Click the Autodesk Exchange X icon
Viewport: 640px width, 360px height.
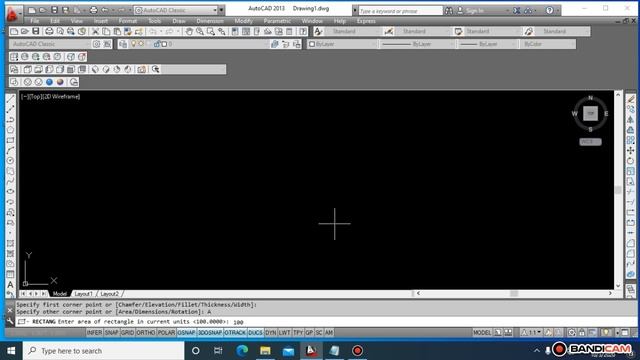pyautogui.click(x=517, y=11)
